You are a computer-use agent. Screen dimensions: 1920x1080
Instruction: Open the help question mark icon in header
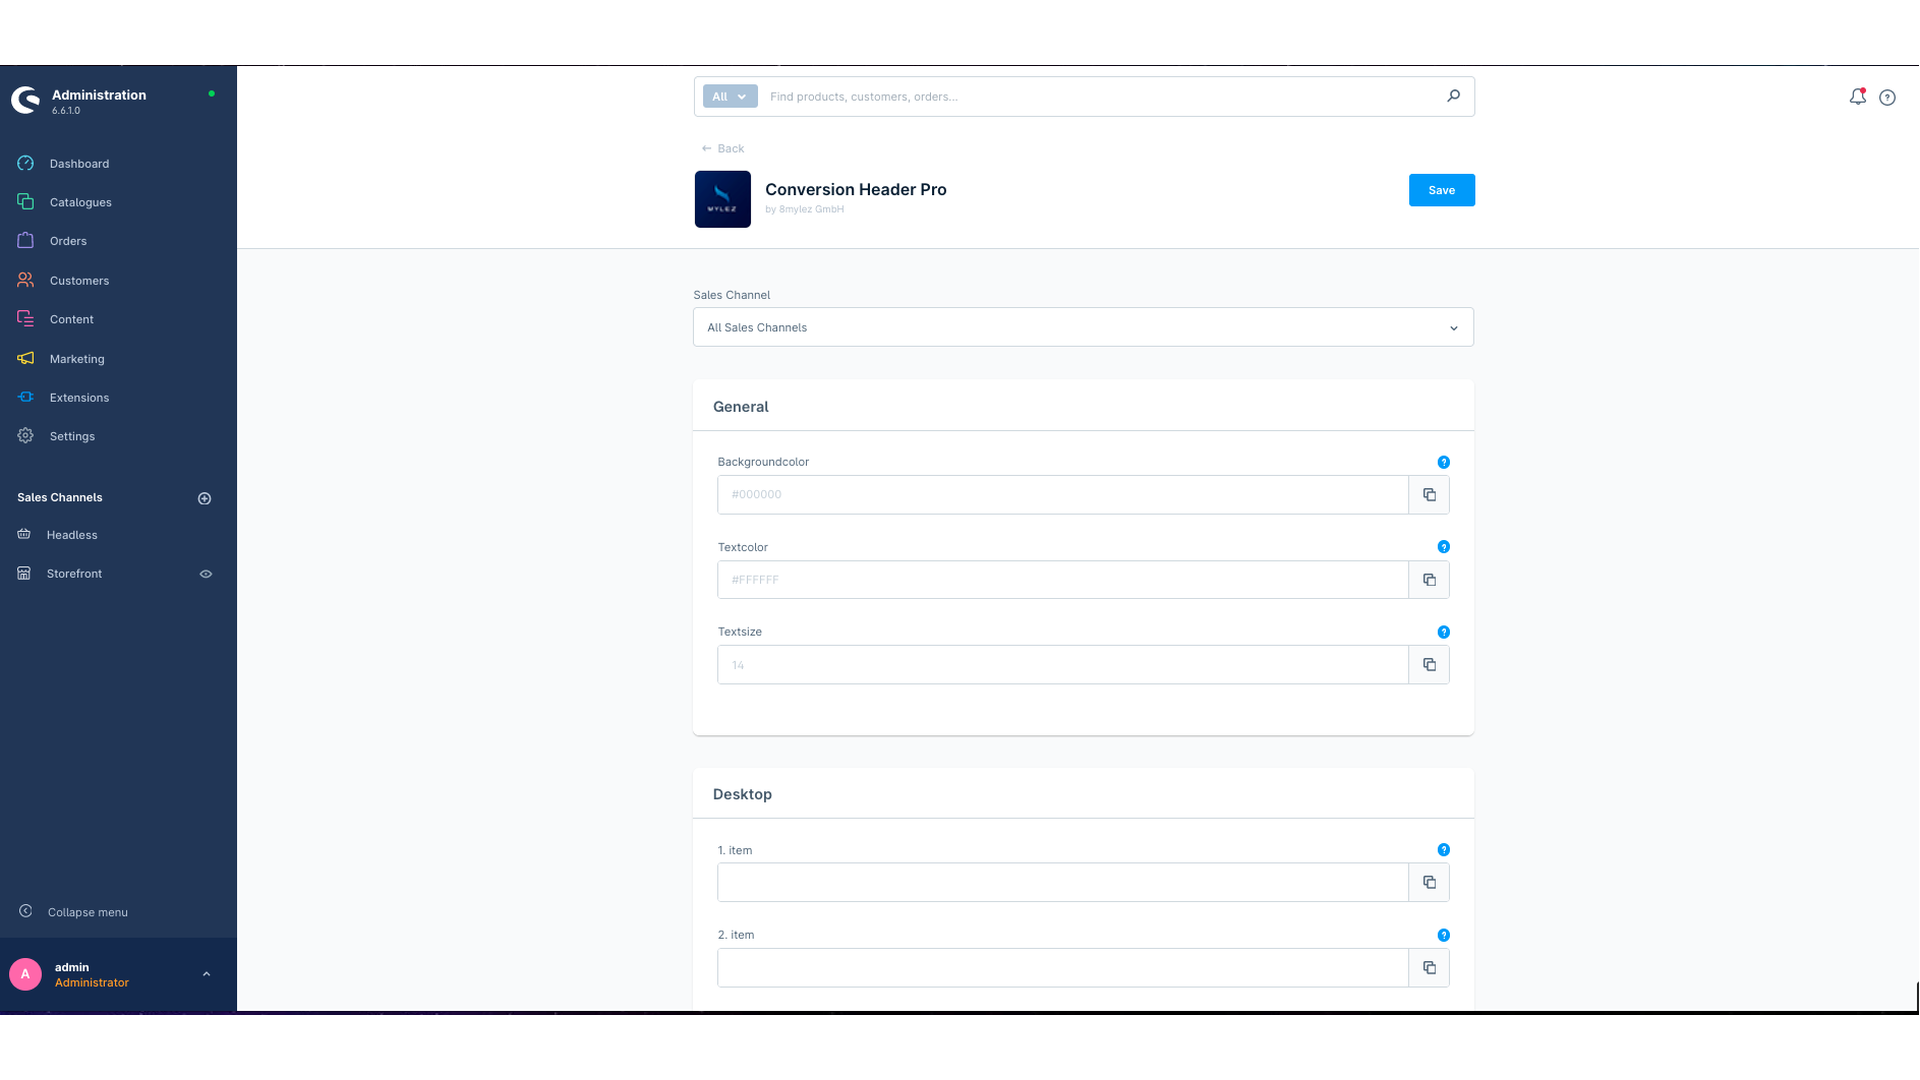click(x=1887, y=97)
